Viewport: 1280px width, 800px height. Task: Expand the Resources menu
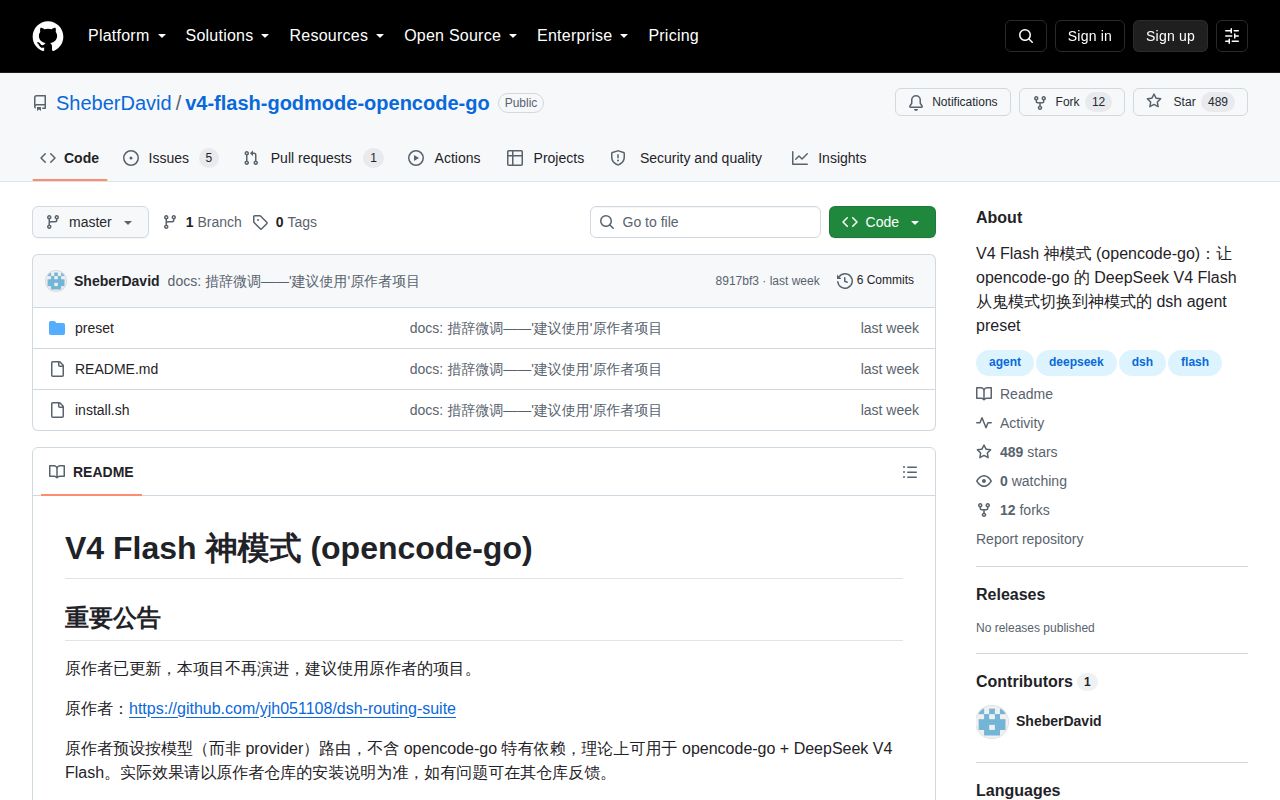pyautogui.click(x=337, y=36)
